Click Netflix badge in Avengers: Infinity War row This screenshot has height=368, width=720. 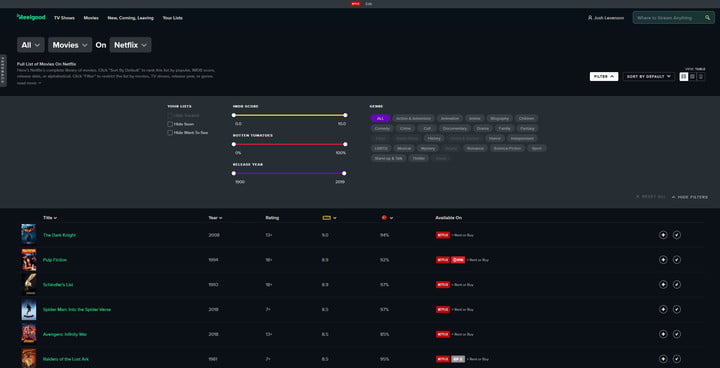click(443, 334)
